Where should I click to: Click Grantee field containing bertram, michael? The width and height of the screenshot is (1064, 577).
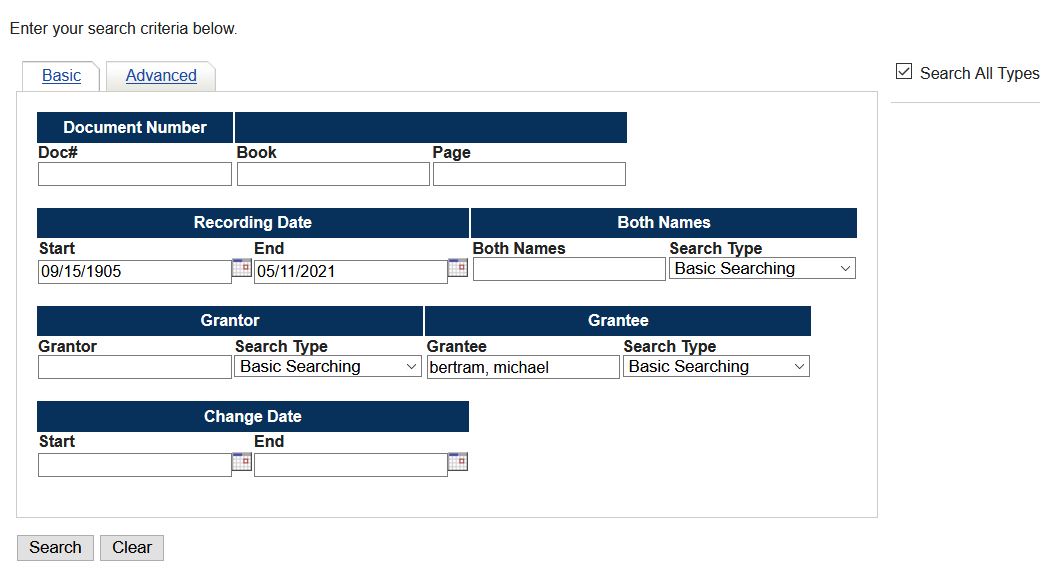523,367
